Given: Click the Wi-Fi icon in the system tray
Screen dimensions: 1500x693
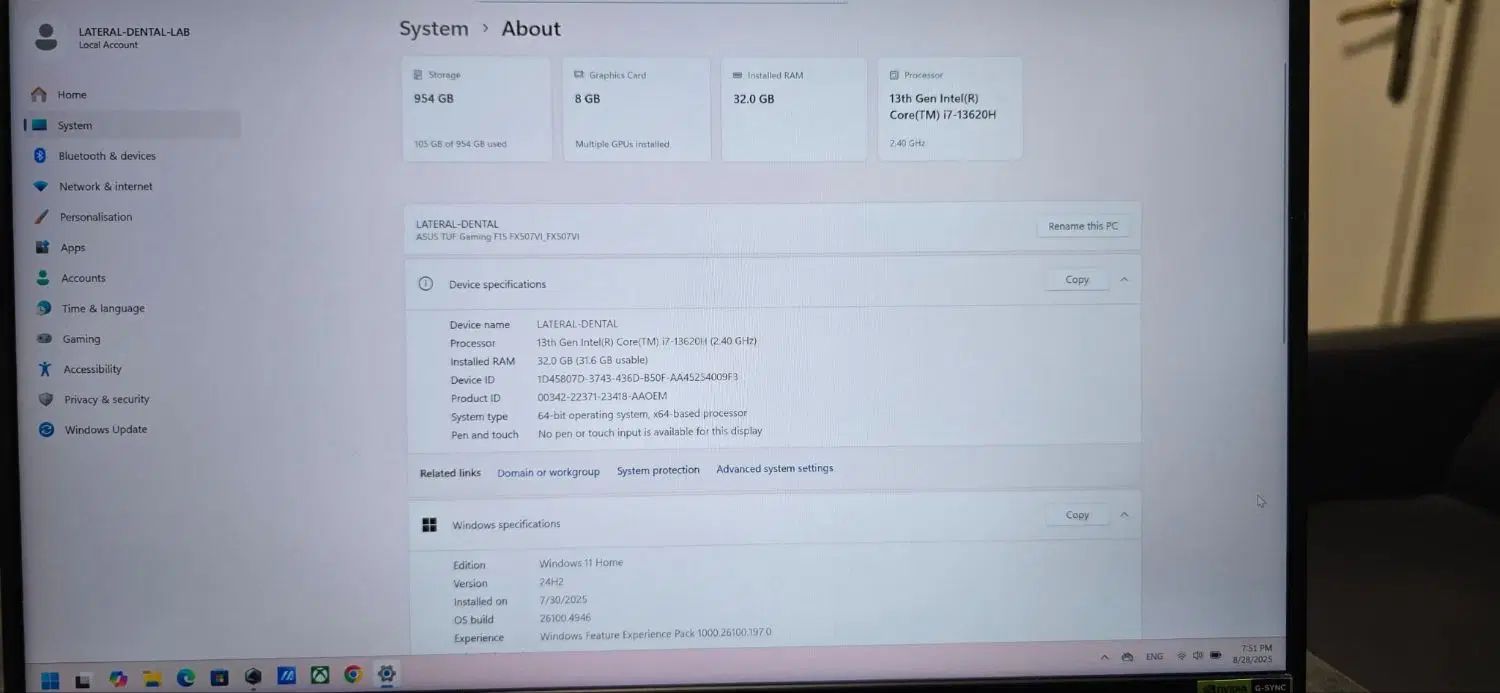Looking at the screenshot, I should click(x=1181, y=656).
